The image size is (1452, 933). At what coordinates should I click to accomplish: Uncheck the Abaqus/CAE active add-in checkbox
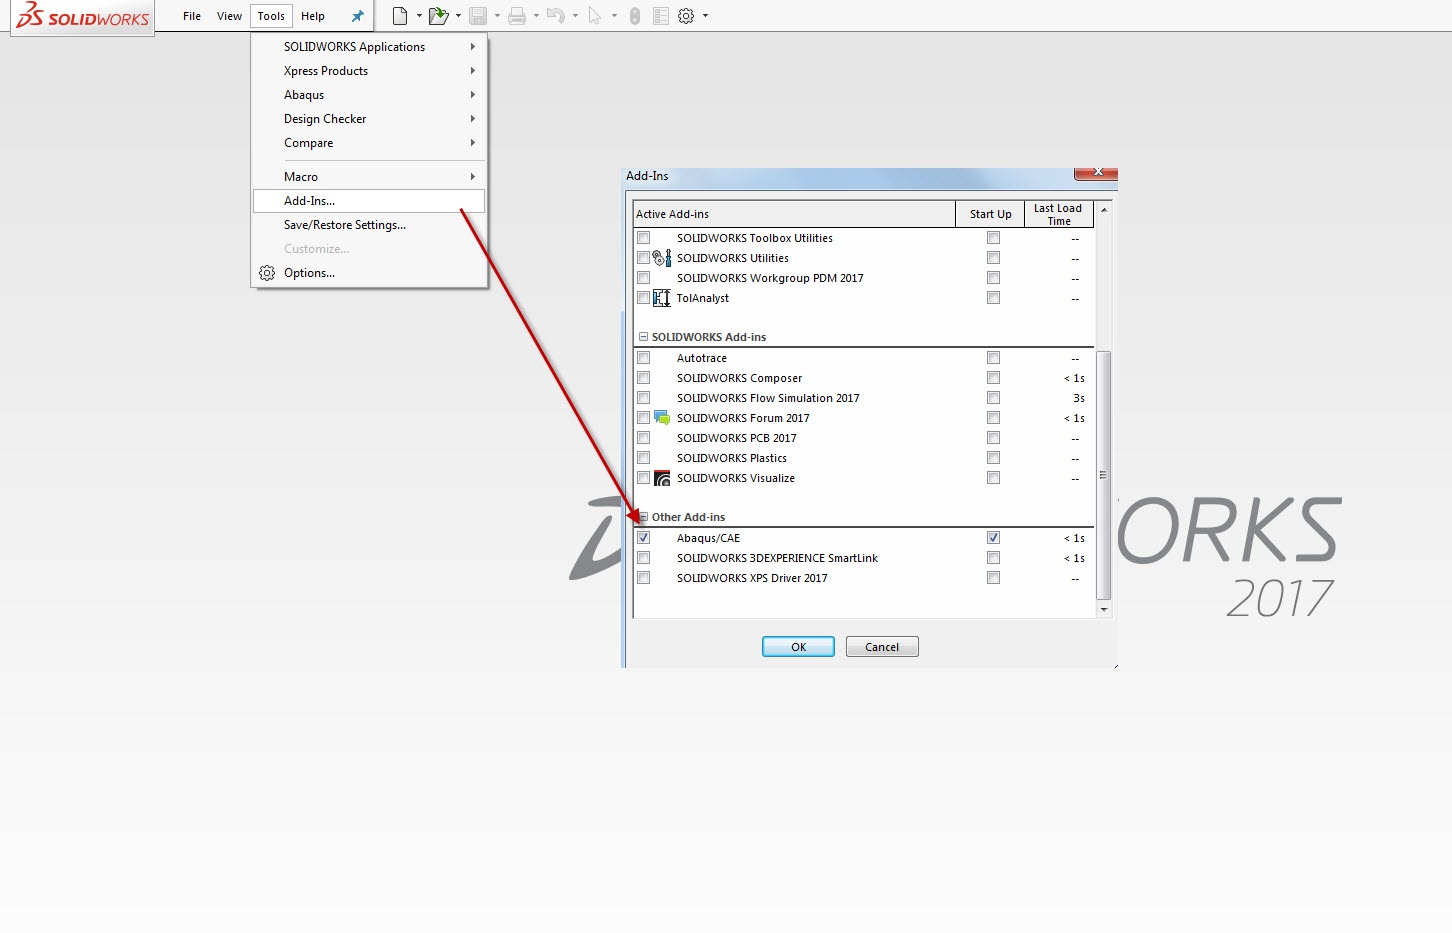tap(643, 537)
